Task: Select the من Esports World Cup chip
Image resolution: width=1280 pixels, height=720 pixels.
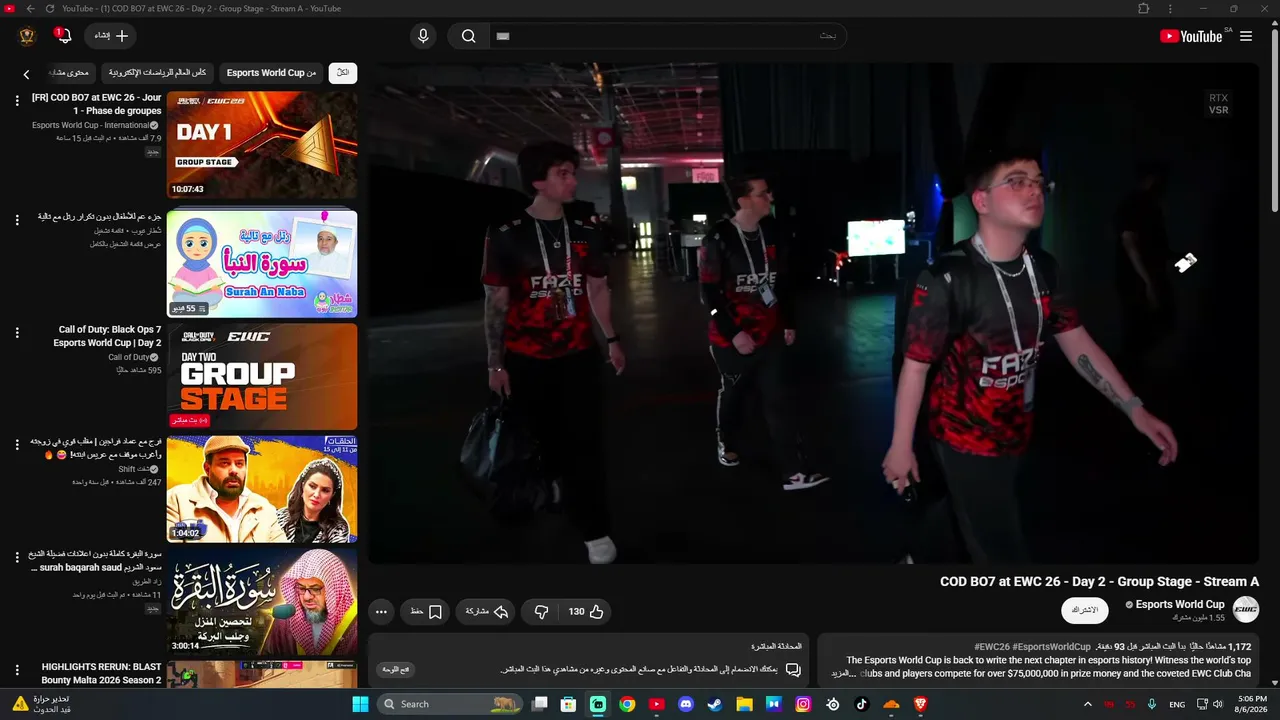Action: click(271, 73)
